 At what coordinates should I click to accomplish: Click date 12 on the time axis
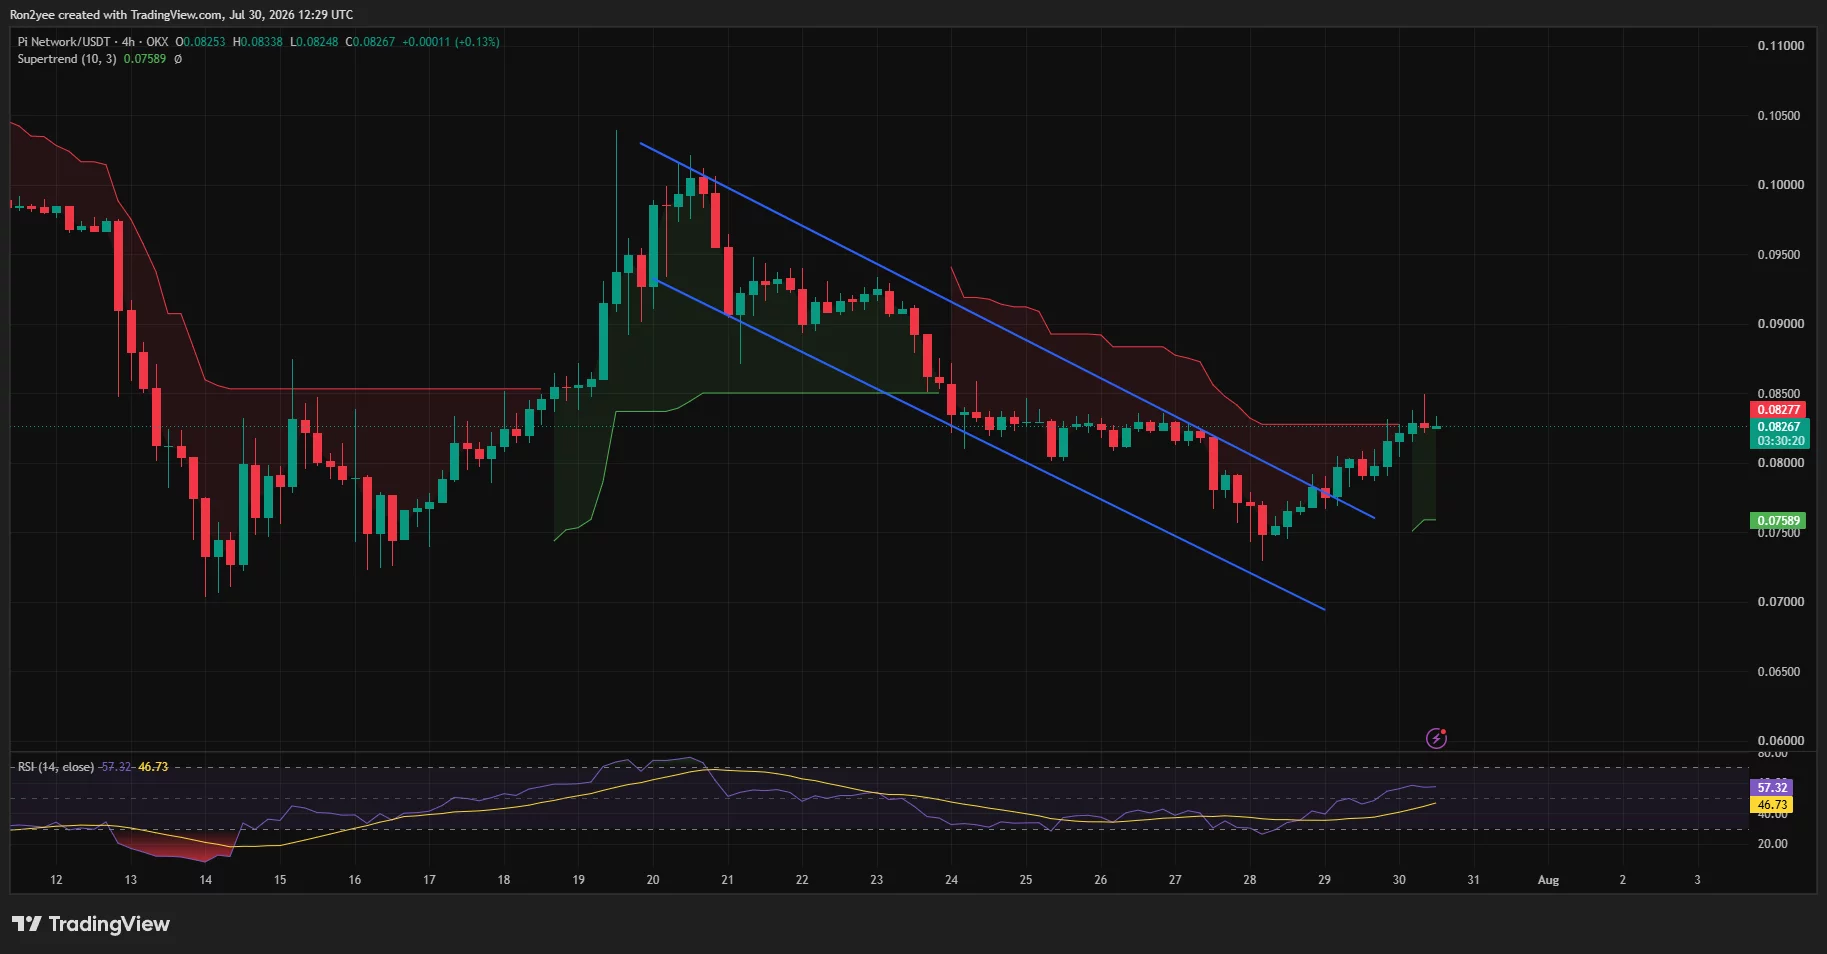tap(56, 880)
